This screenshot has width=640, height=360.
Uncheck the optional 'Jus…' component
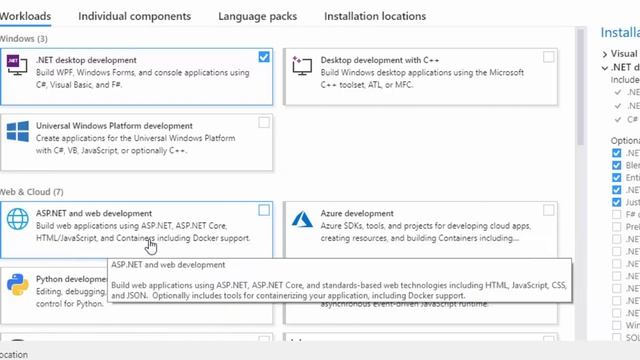coord(617,202)
